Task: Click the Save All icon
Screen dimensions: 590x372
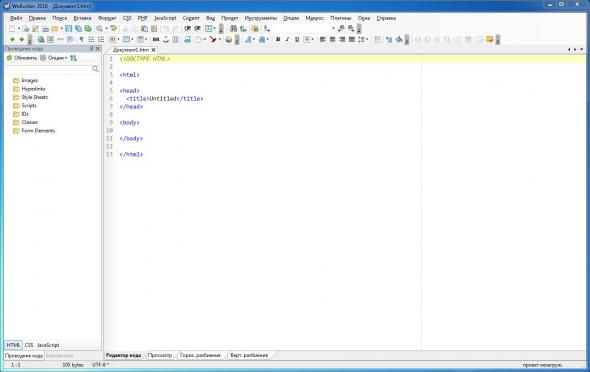Action: [x=78, y=29]
